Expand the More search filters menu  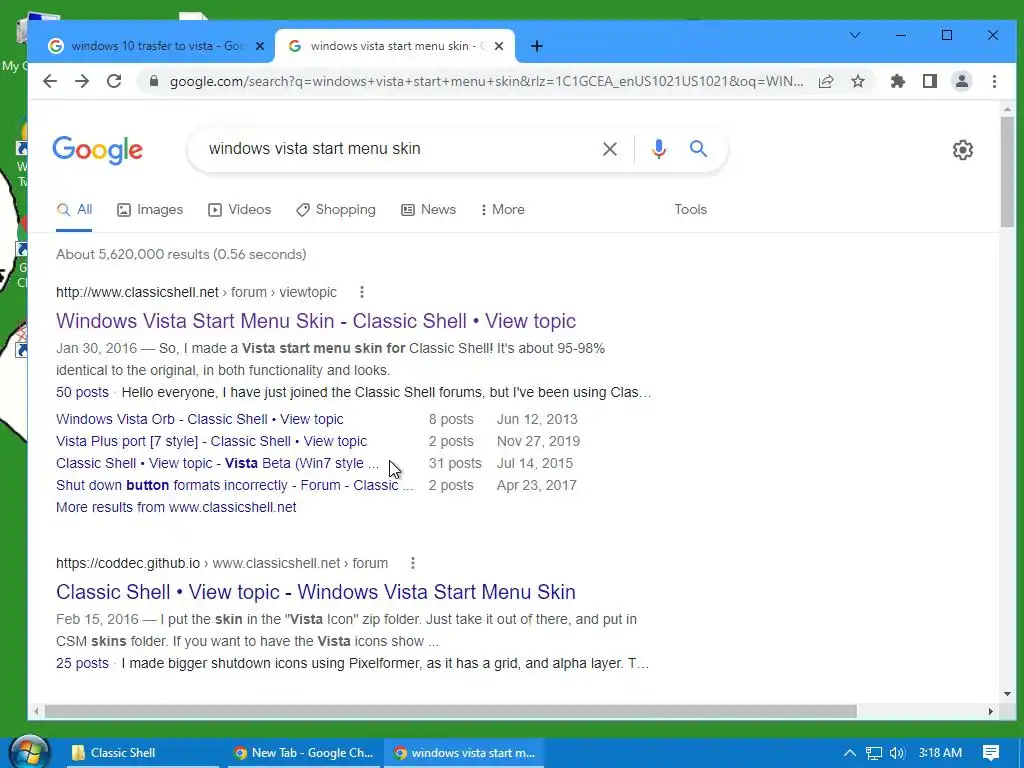pyautogui.click(x=502, y=210)
